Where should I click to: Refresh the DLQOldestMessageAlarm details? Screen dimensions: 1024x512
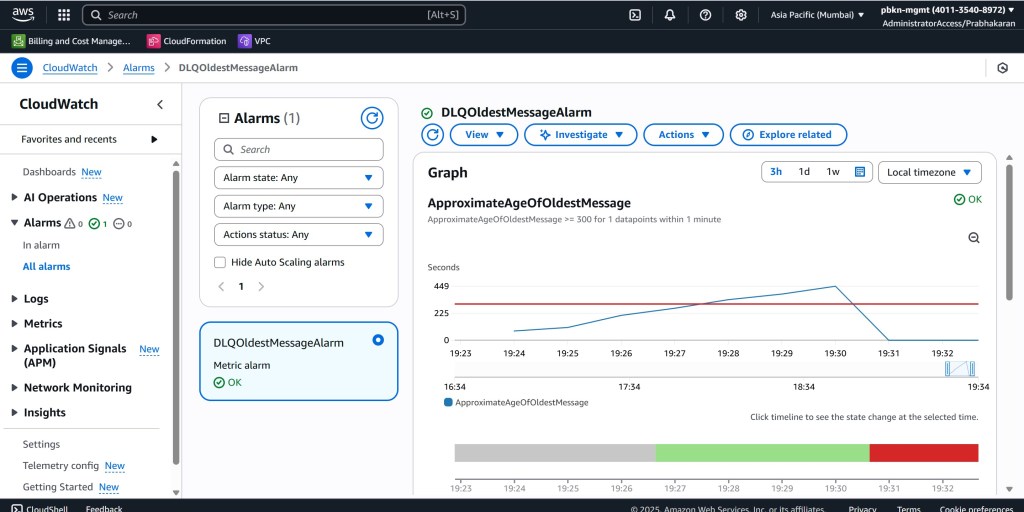(x=432, y=134)
